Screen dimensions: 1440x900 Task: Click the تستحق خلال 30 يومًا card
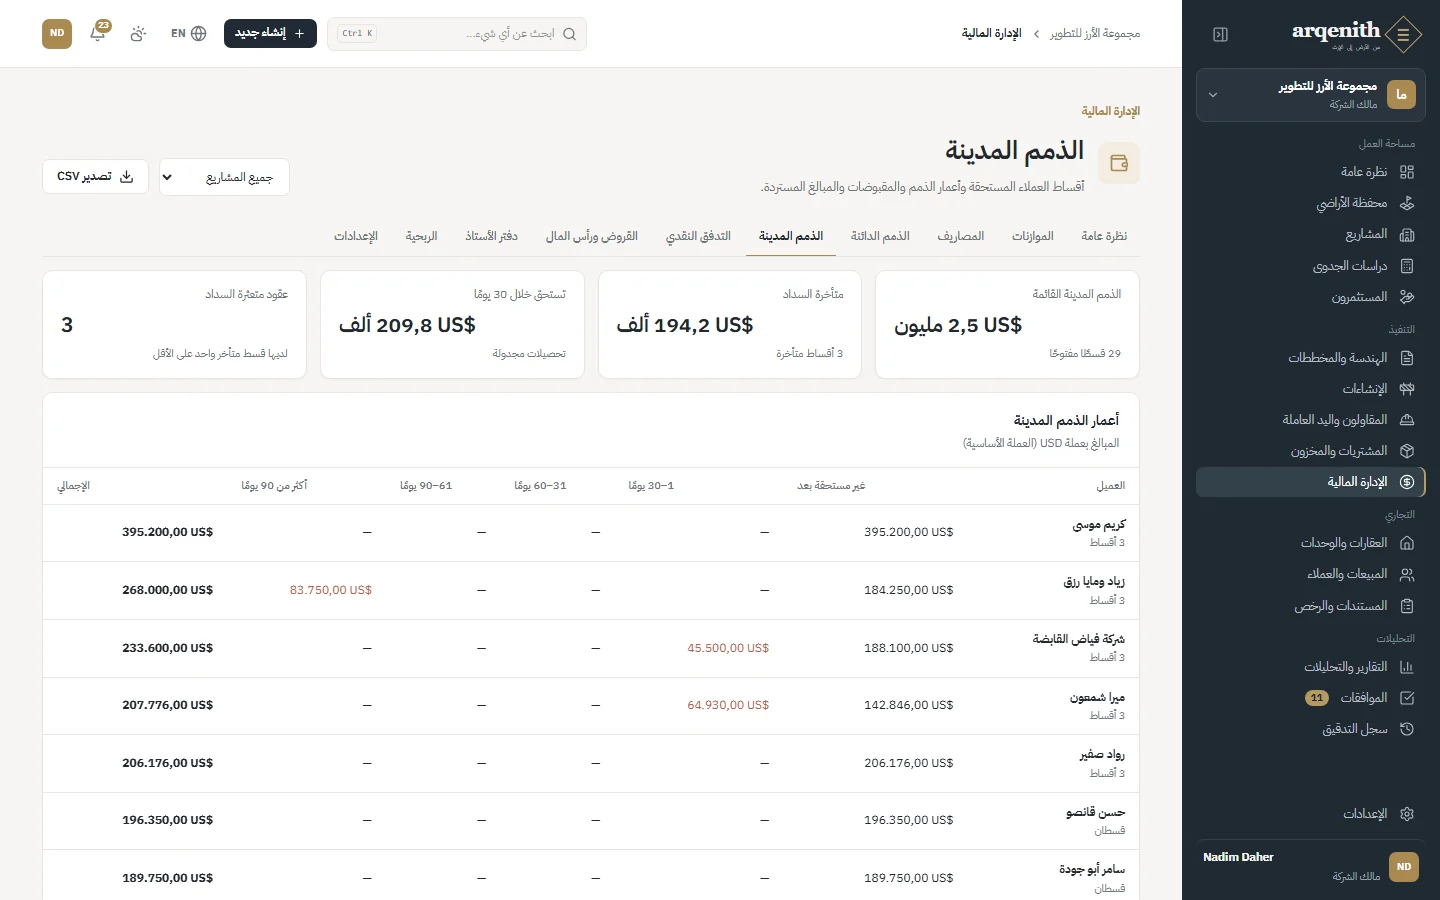pos(452,325)
